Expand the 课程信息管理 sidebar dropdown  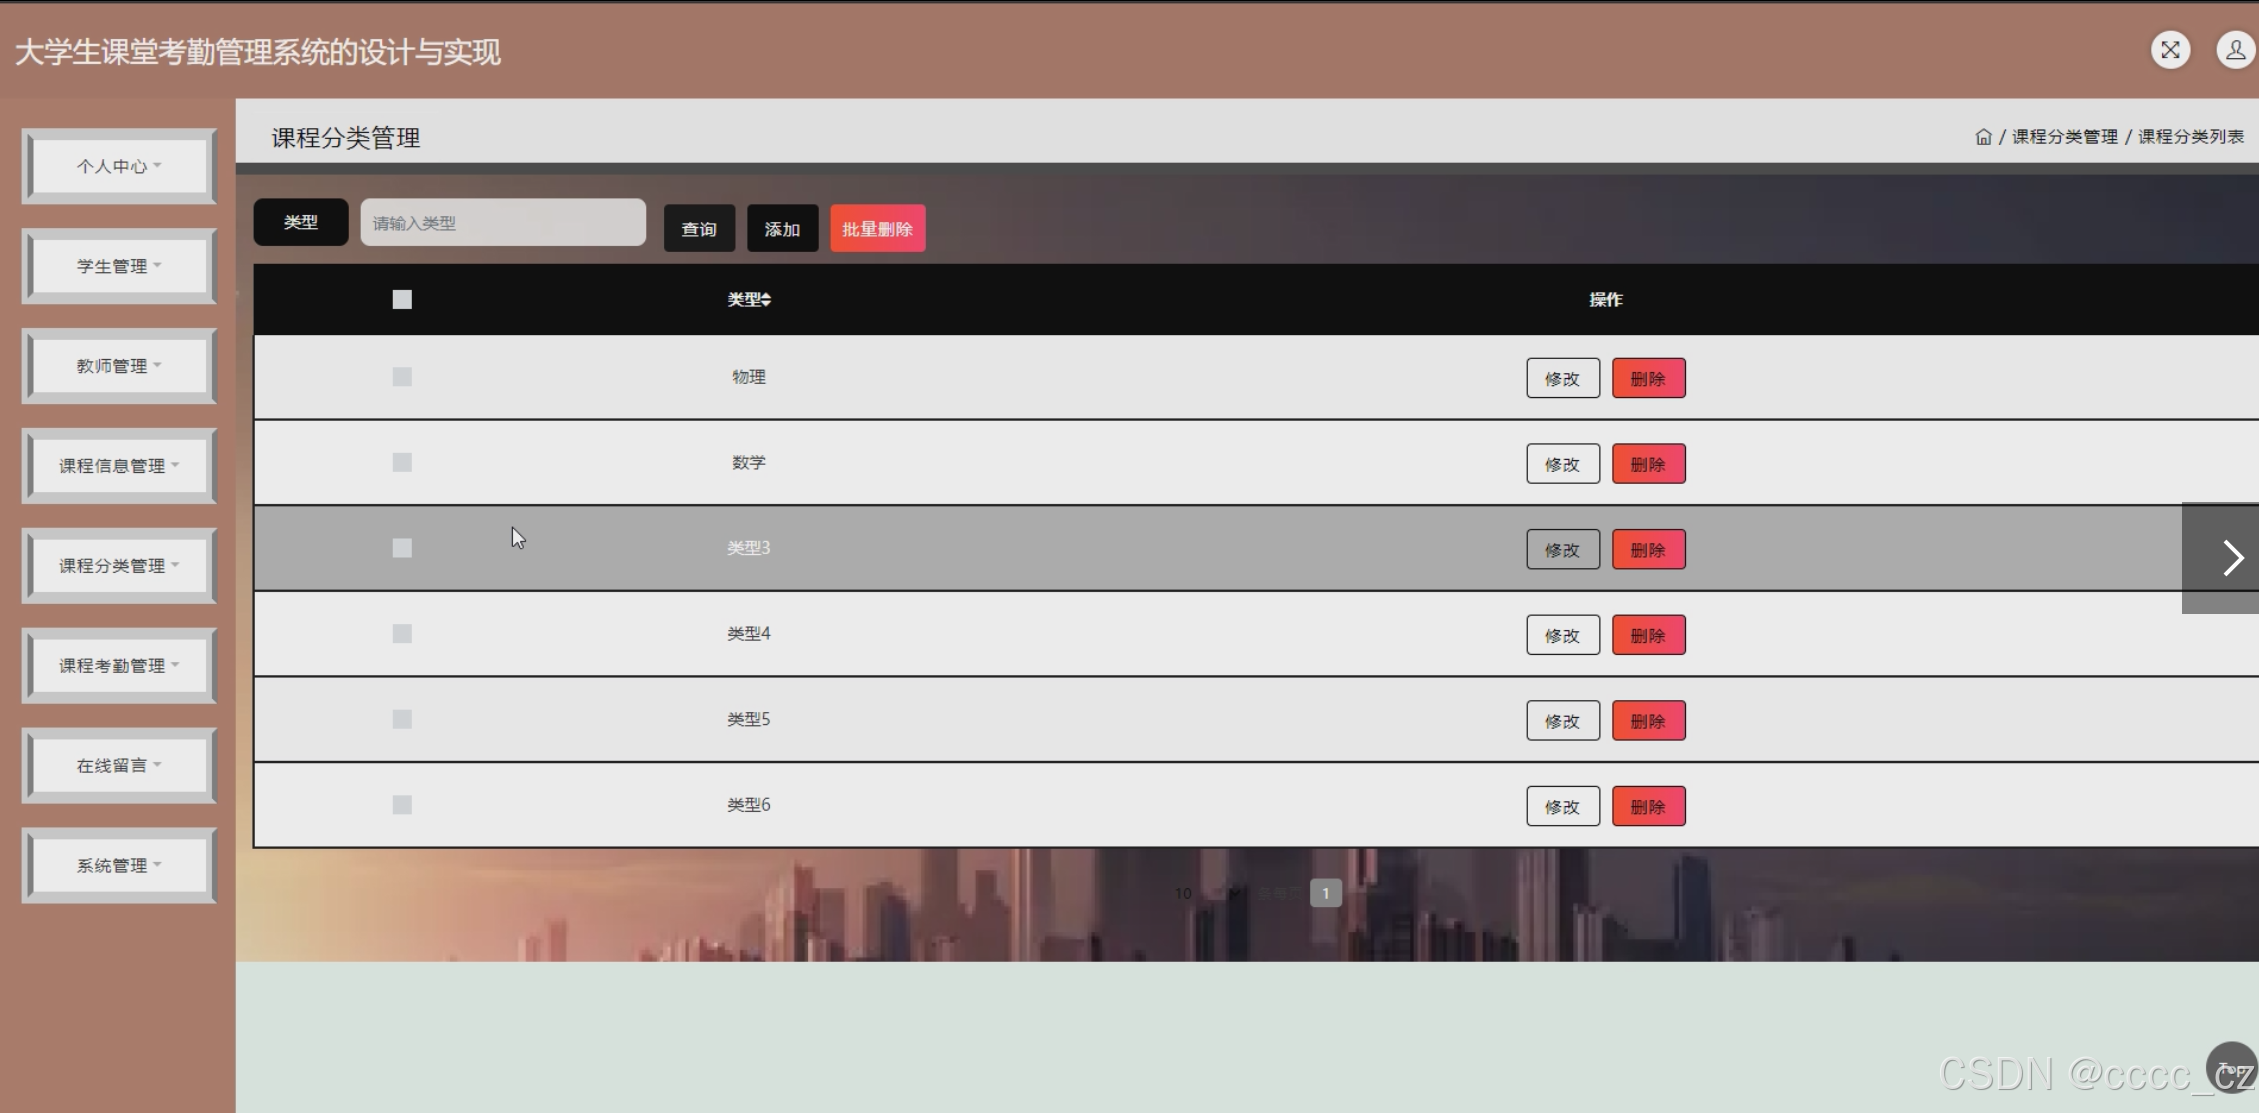coord(119,466)
